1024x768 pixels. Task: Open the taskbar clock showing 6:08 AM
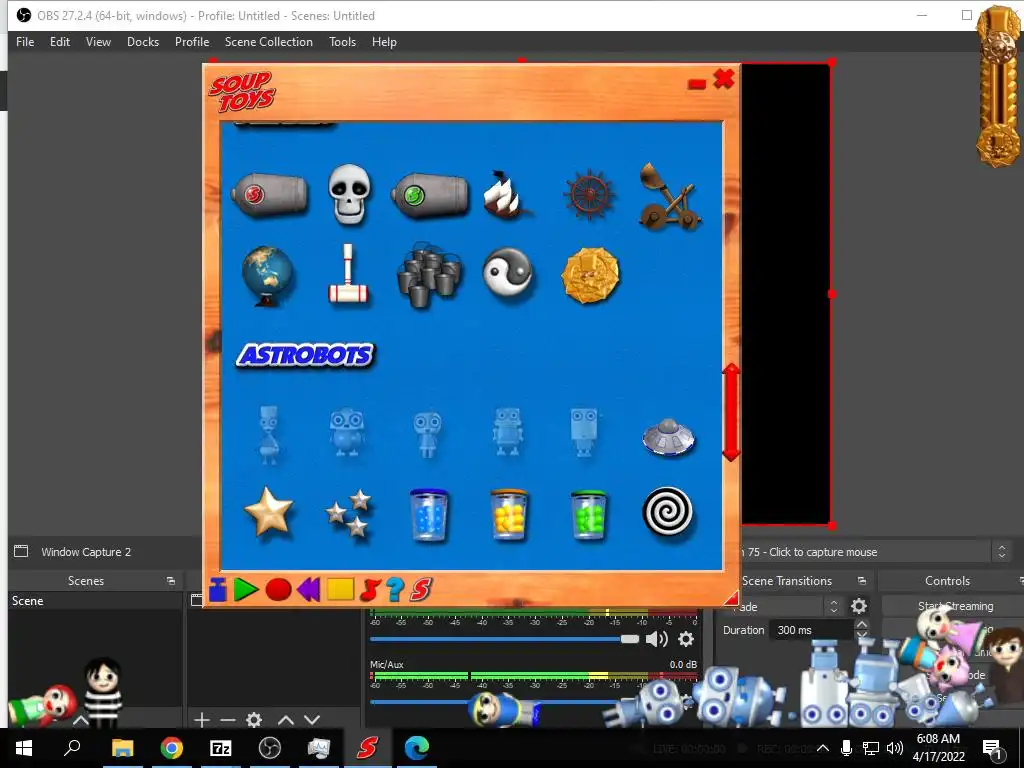938,748
